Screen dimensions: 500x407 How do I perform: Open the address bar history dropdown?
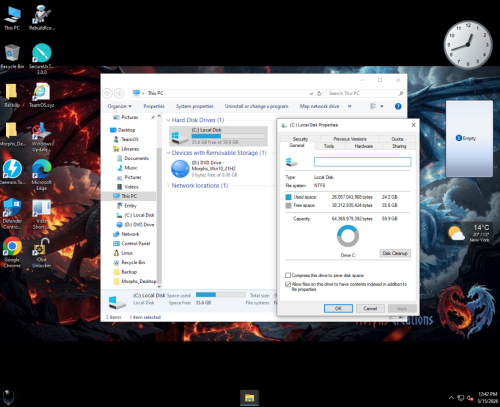(x=311, y=94)
